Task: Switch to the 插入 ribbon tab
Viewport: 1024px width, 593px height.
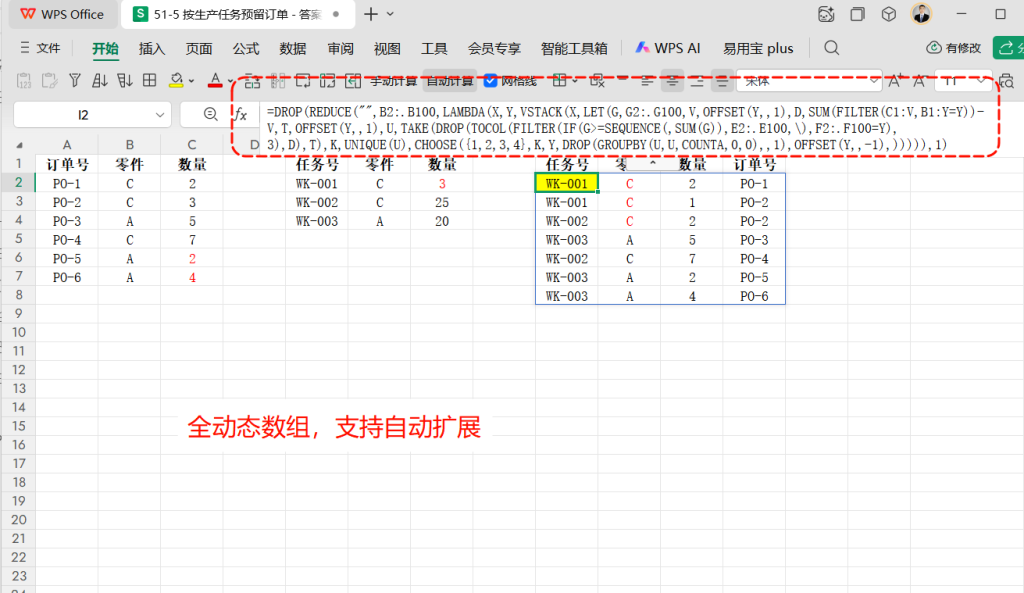Action: [152, 48]
